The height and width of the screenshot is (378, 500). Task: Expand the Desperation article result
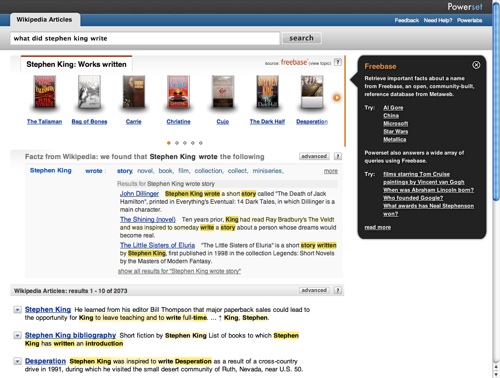tap(17, 361)
